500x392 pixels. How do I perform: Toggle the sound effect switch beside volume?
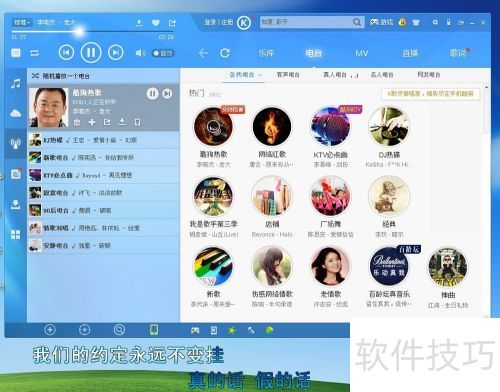(163, 53)
